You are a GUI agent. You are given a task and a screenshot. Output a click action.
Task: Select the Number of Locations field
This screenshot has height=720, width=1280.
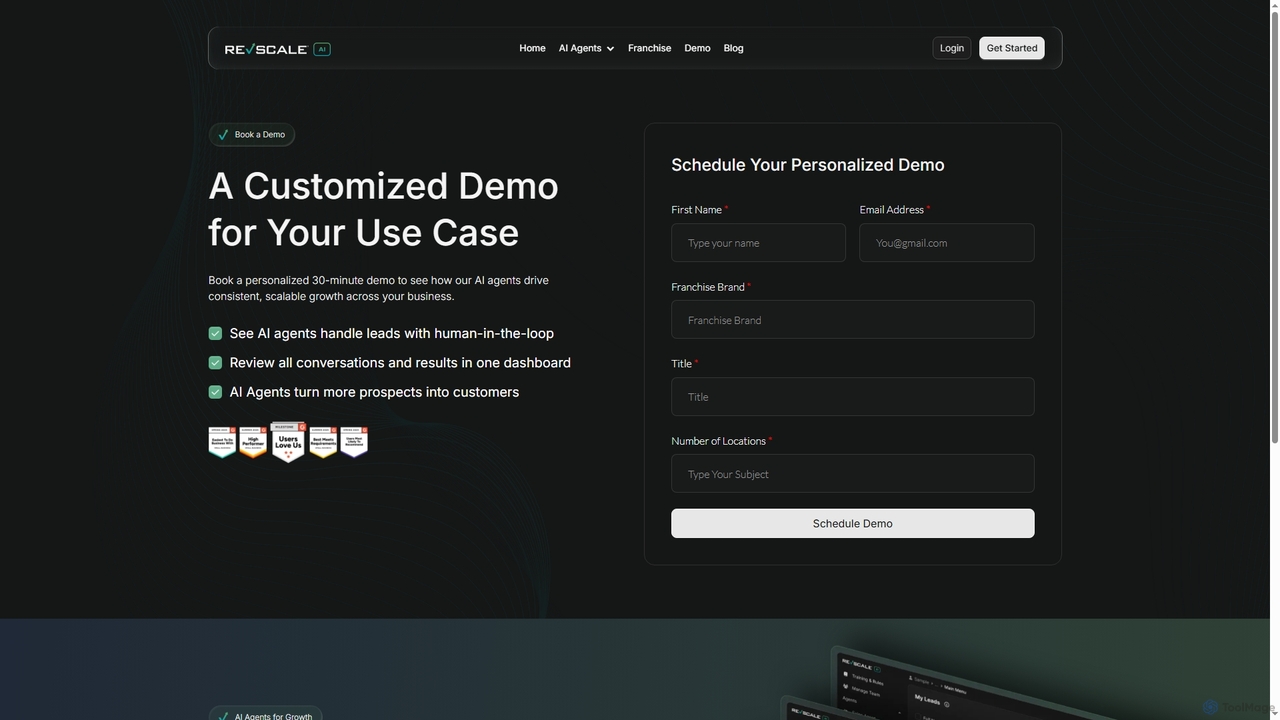click(x=853, y=474)
